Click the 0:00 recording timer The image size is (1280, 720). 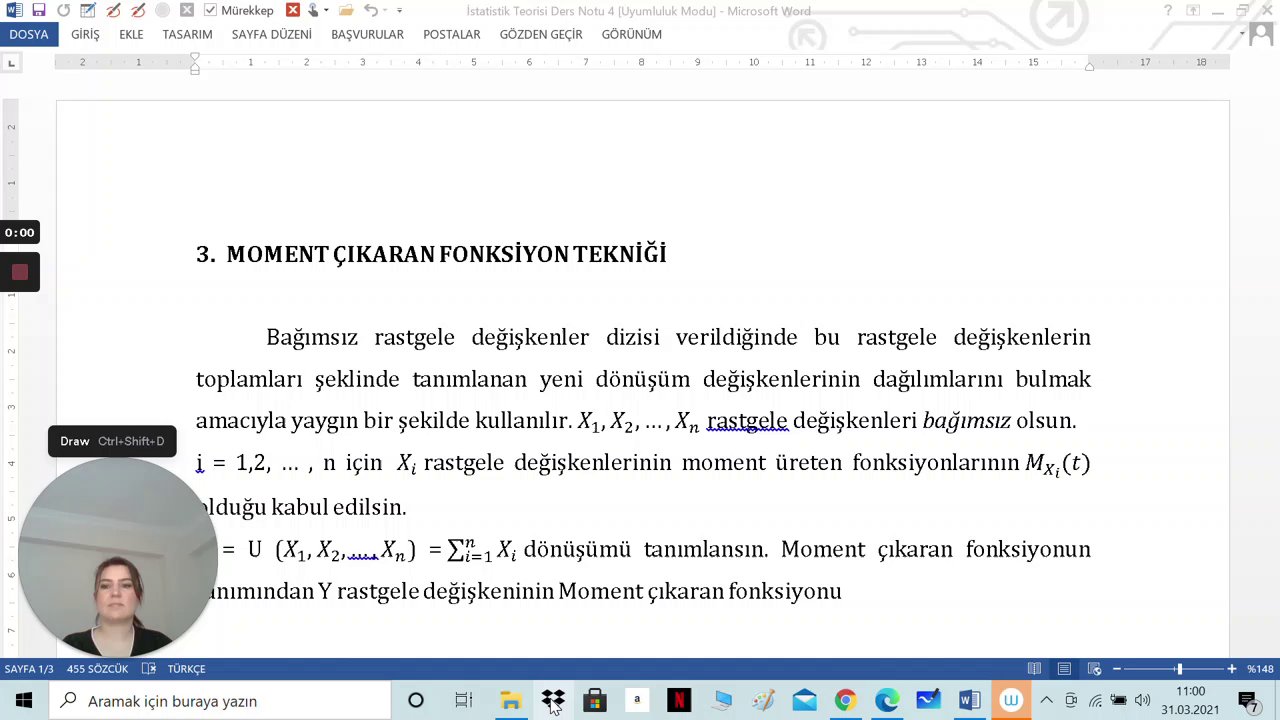[19, 232]
